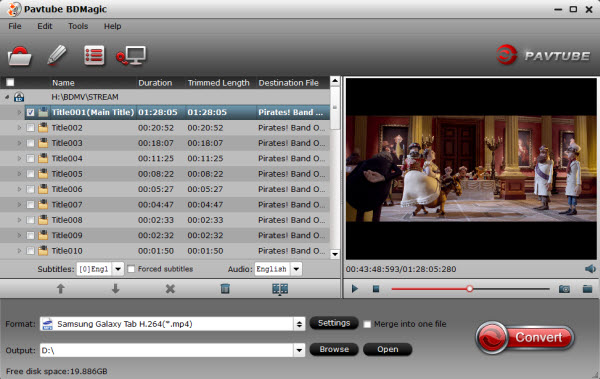600x379 pixels.
Task: Click the pencil Edit toolbar icon
Action: pos(57,55)
